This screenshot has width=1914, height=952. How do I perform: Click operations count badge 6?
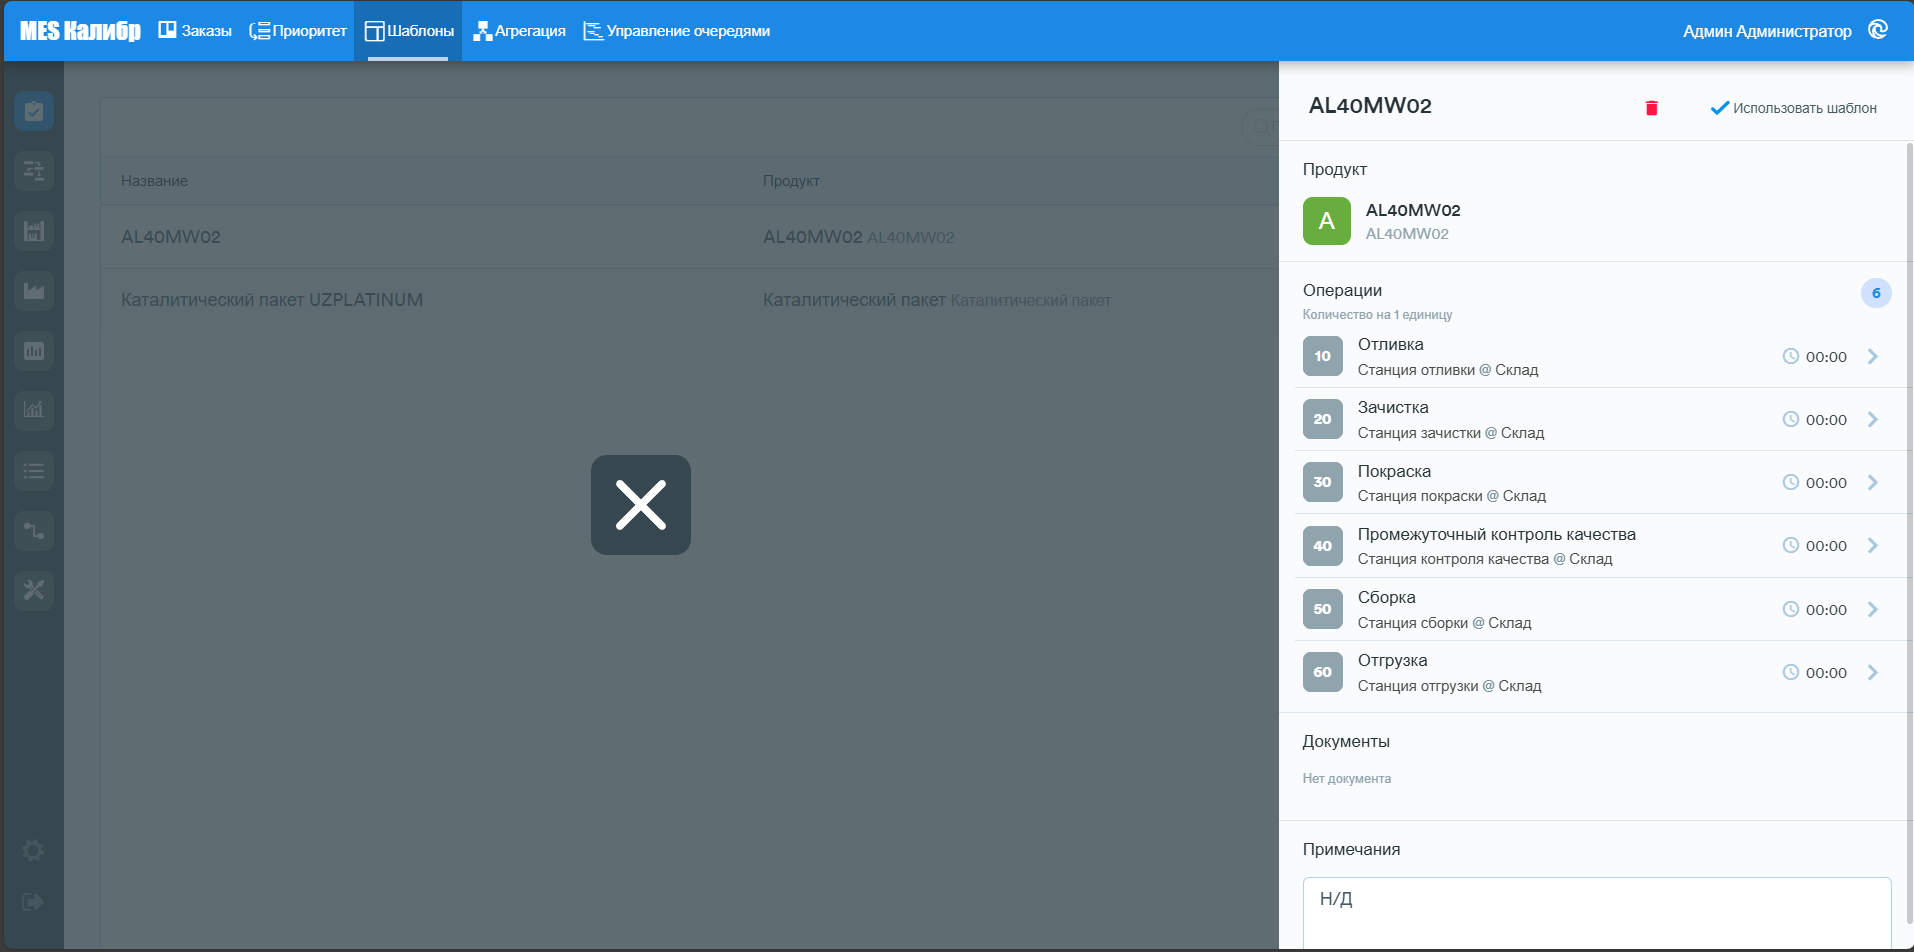pyautogui.click(x=1876, y=293)
